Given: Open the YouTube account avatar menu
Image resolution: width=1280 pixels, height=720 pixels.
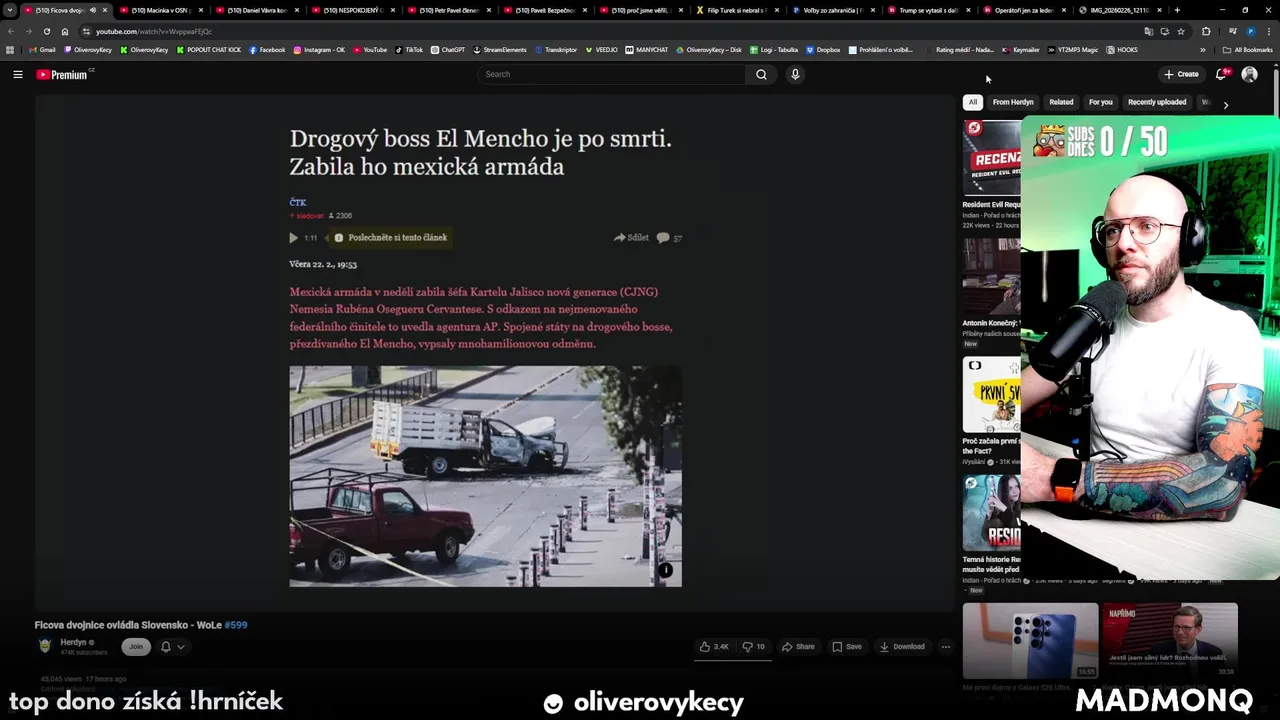Looking at the screenshot, I should [1249, 74].
